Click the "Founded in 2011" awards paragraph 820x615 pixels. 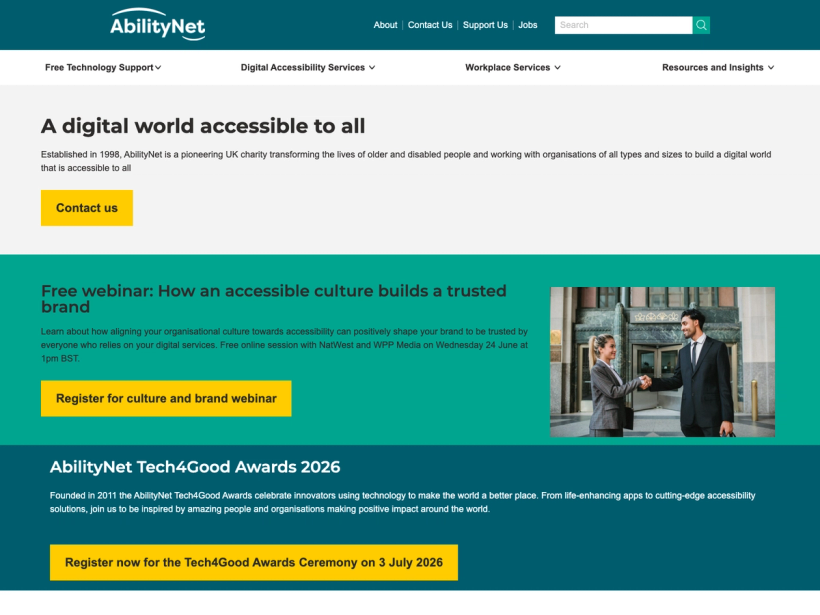[x=403, y=502]
